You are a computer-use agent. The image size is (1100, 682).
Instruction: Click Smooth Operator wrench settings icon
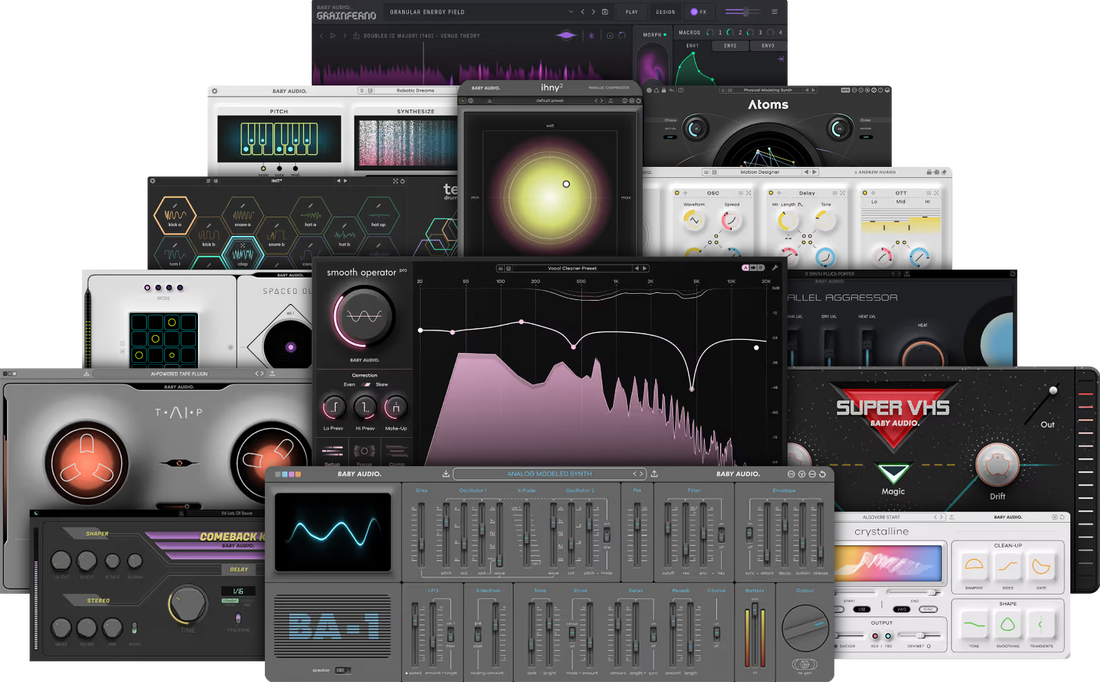pos(774,268)
